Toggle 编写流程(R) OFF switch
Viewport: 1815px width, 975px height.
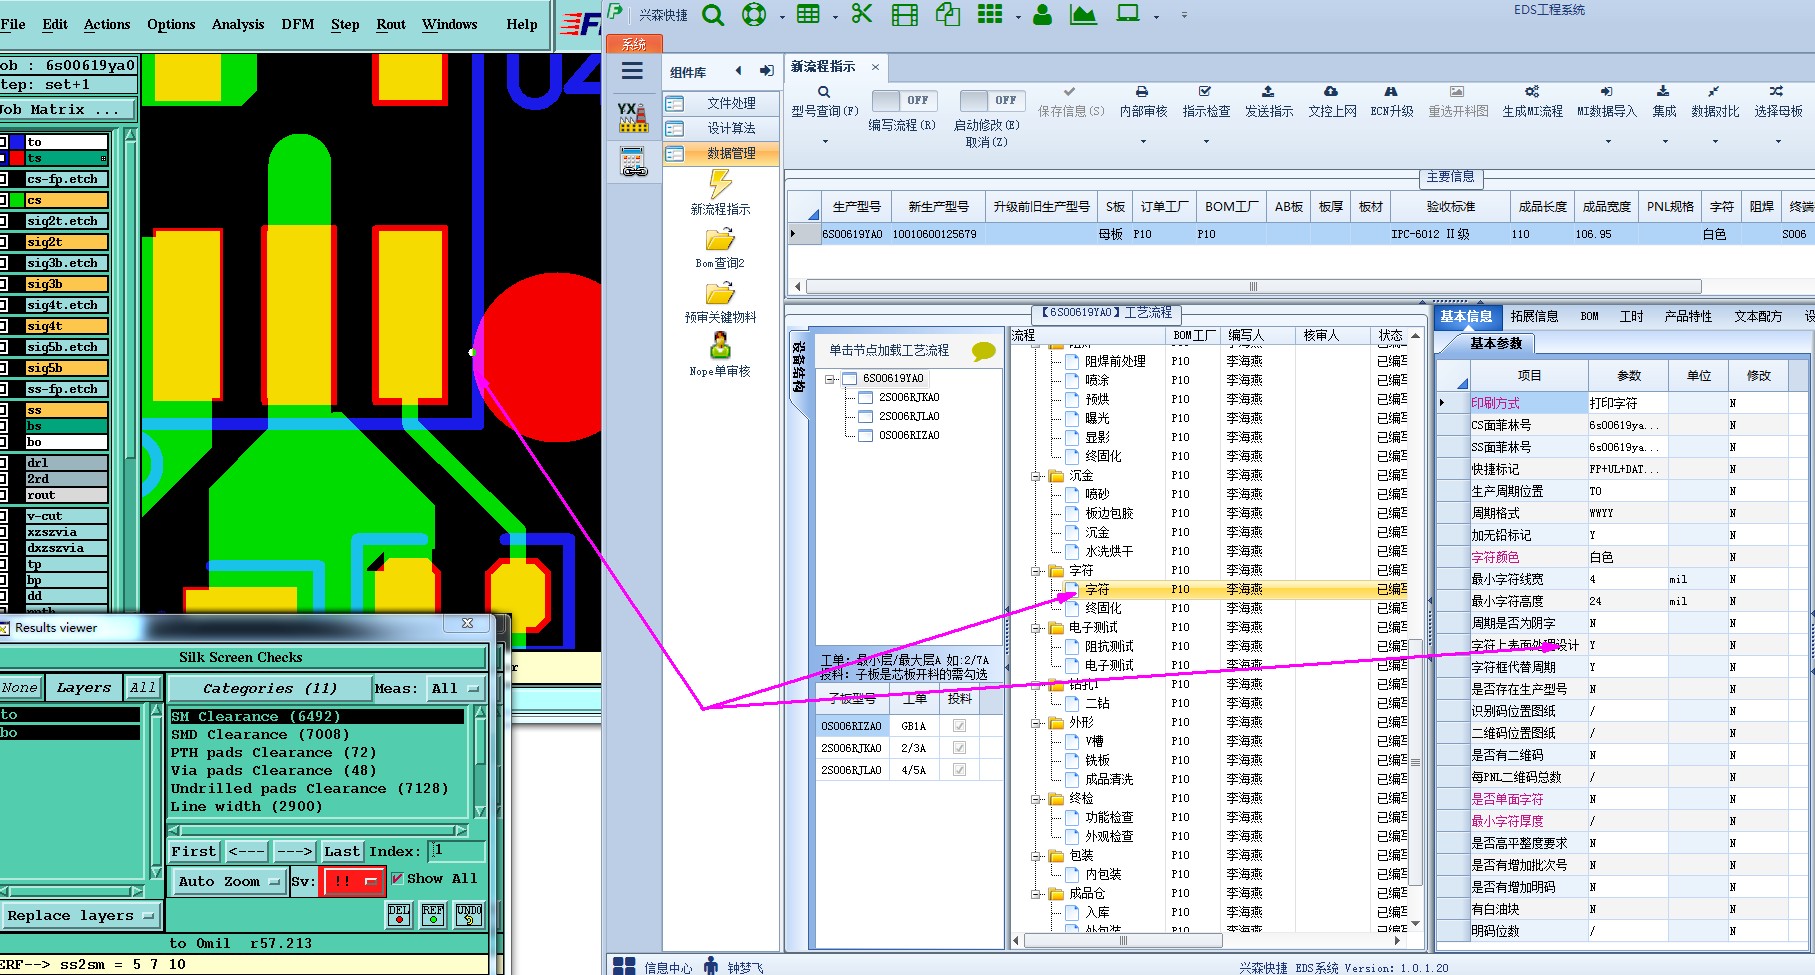(x=904, y=100)
